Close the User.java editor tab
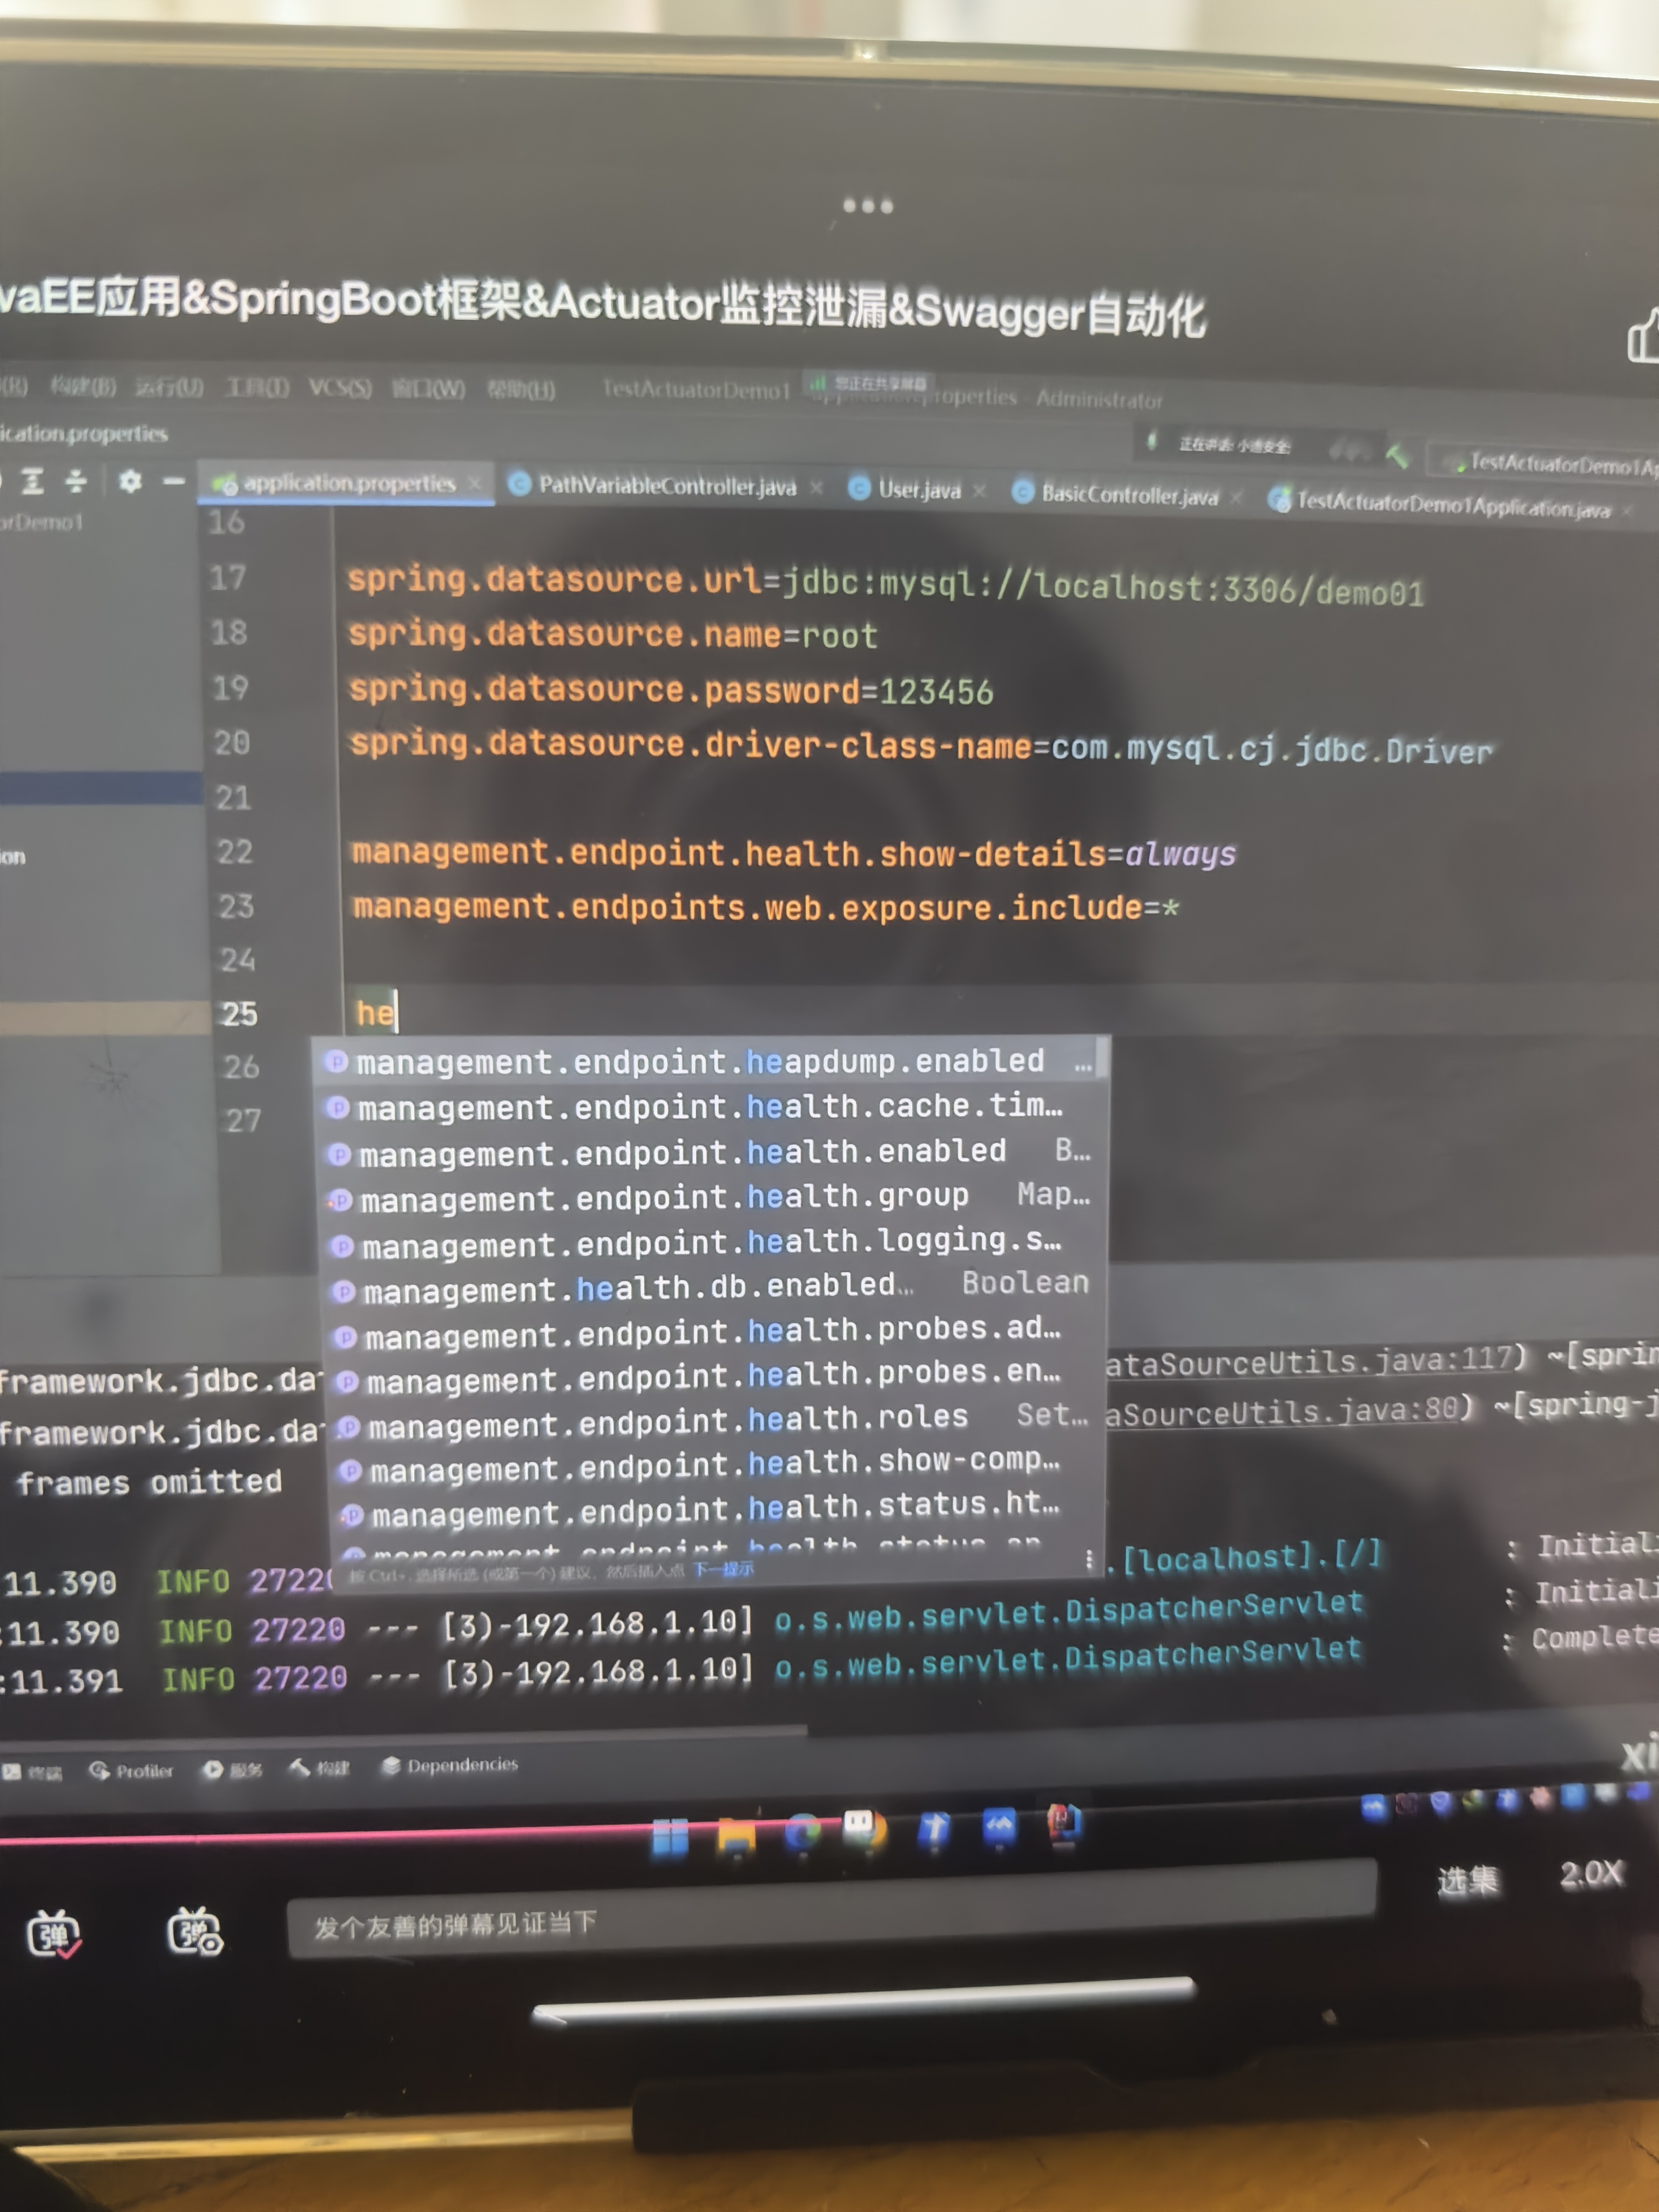 (x=979, y=490)
